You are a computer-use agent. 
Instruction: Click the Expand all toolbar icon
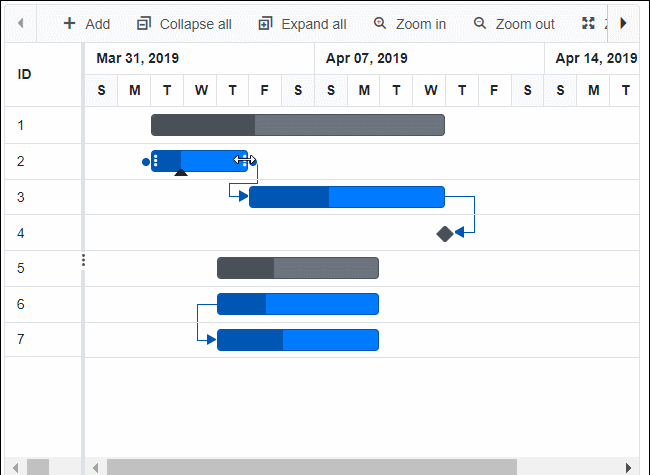[x=265, y=23]
